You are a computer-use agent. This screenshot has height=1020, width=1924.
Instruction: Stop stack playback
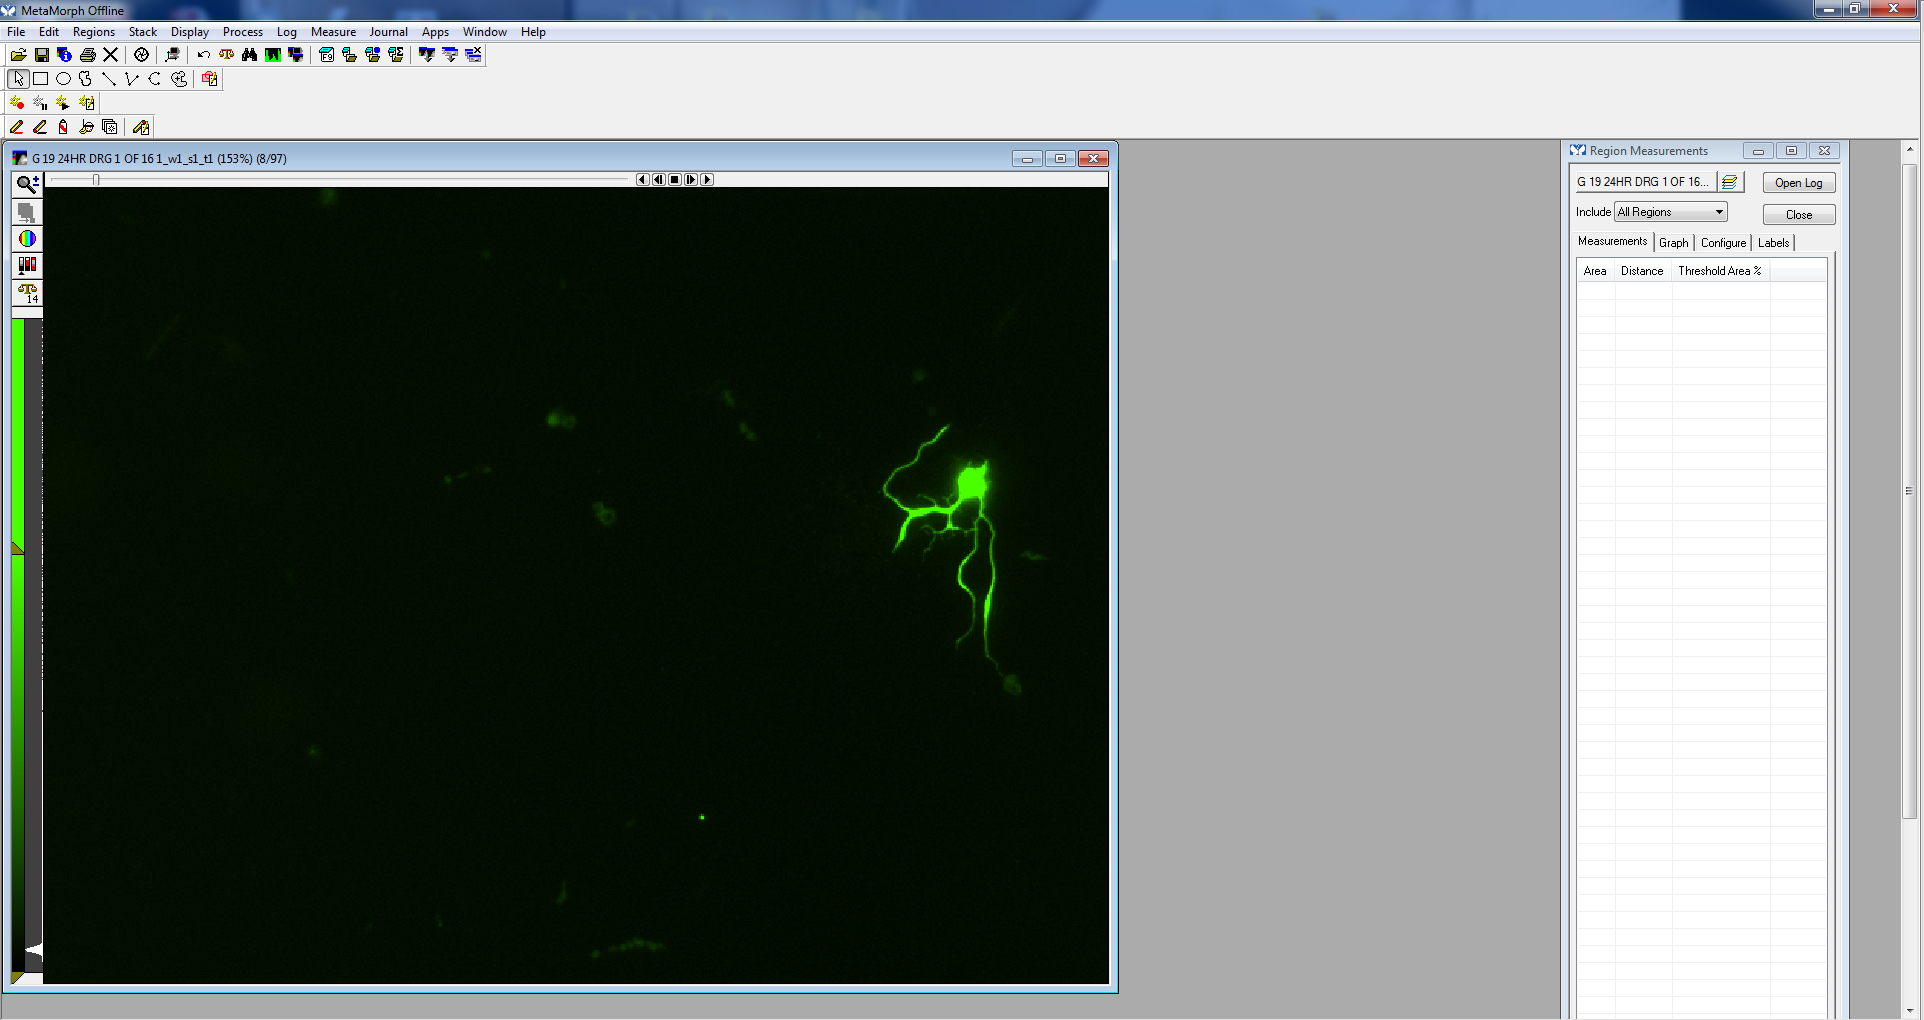click(x=675, y=180)
